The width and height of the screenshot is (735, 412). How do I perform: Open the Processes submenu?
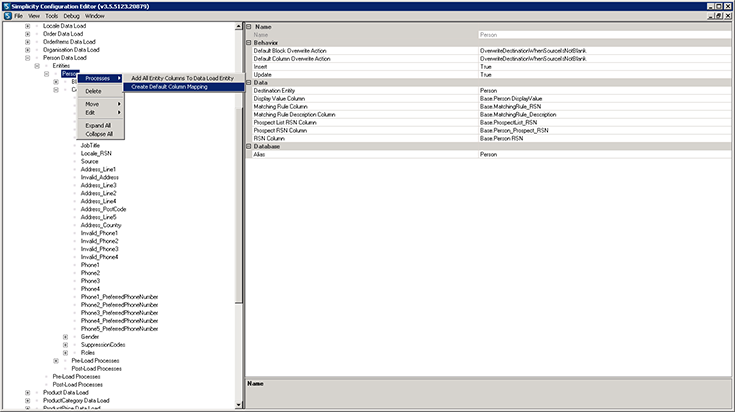click(x=100, y=78)
